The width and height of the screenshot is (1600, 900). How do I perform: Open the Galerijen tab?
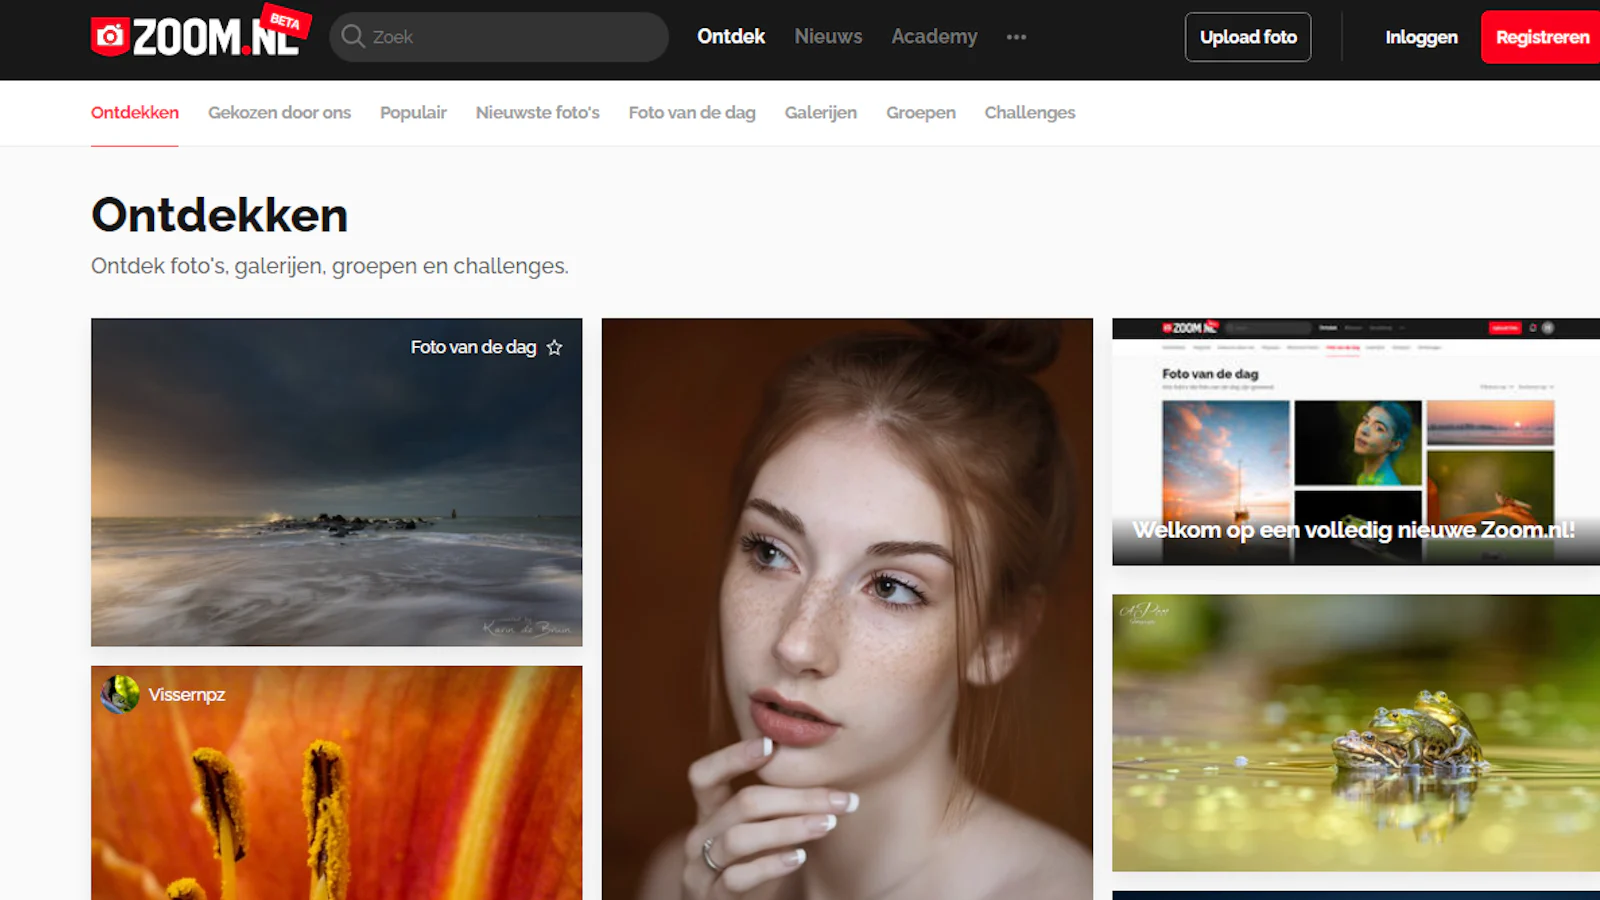[821, 113]
